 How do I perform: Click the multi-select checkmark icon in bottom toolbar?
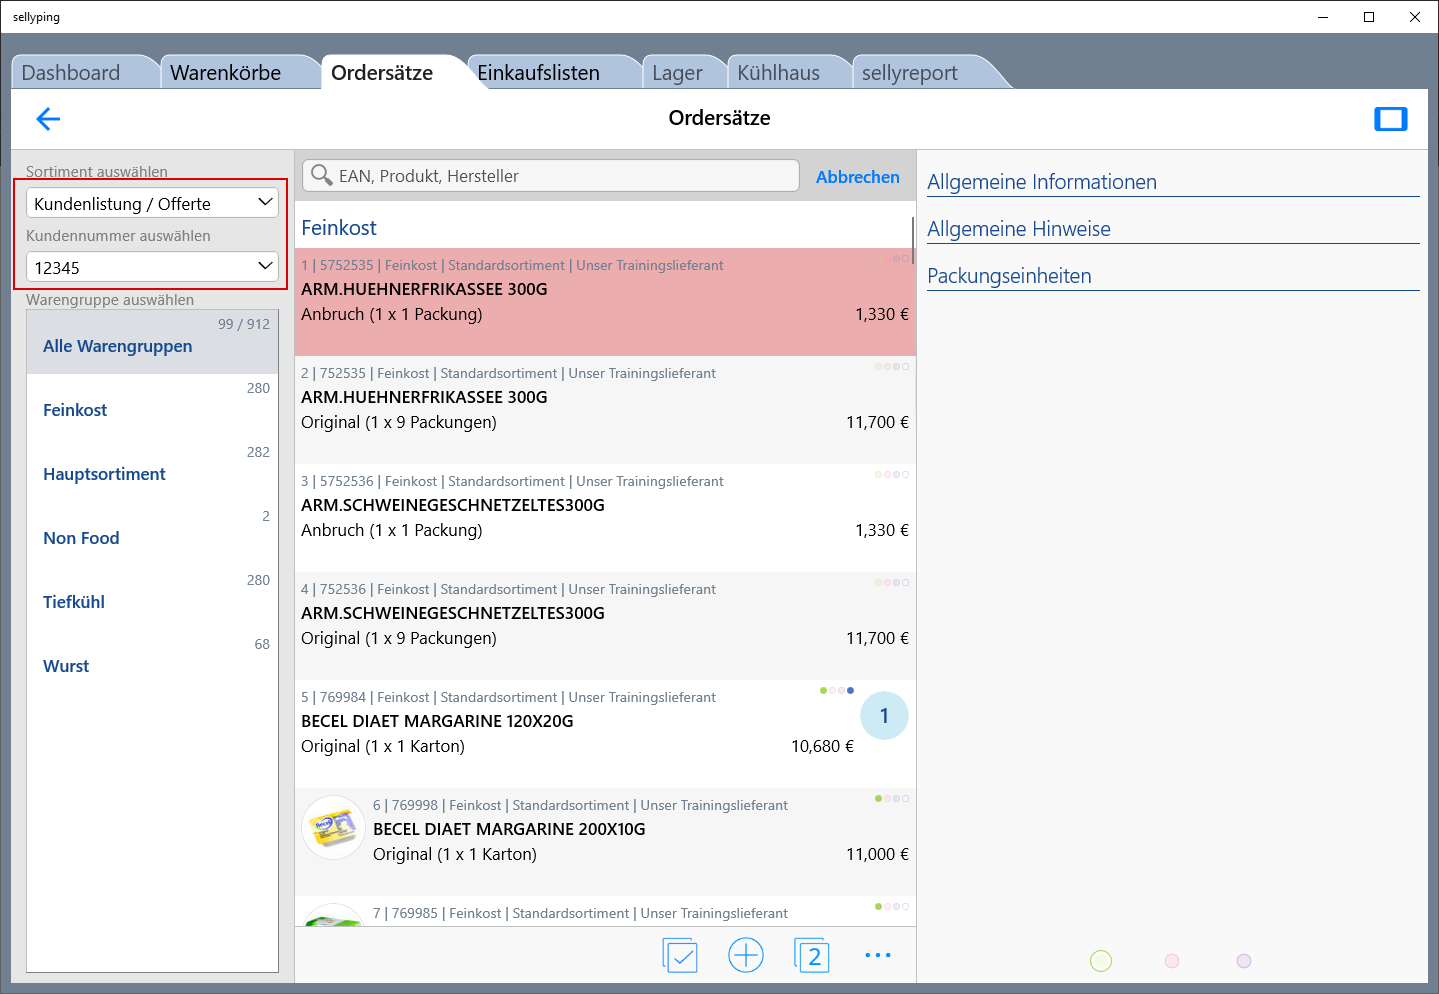pos(680,955)
